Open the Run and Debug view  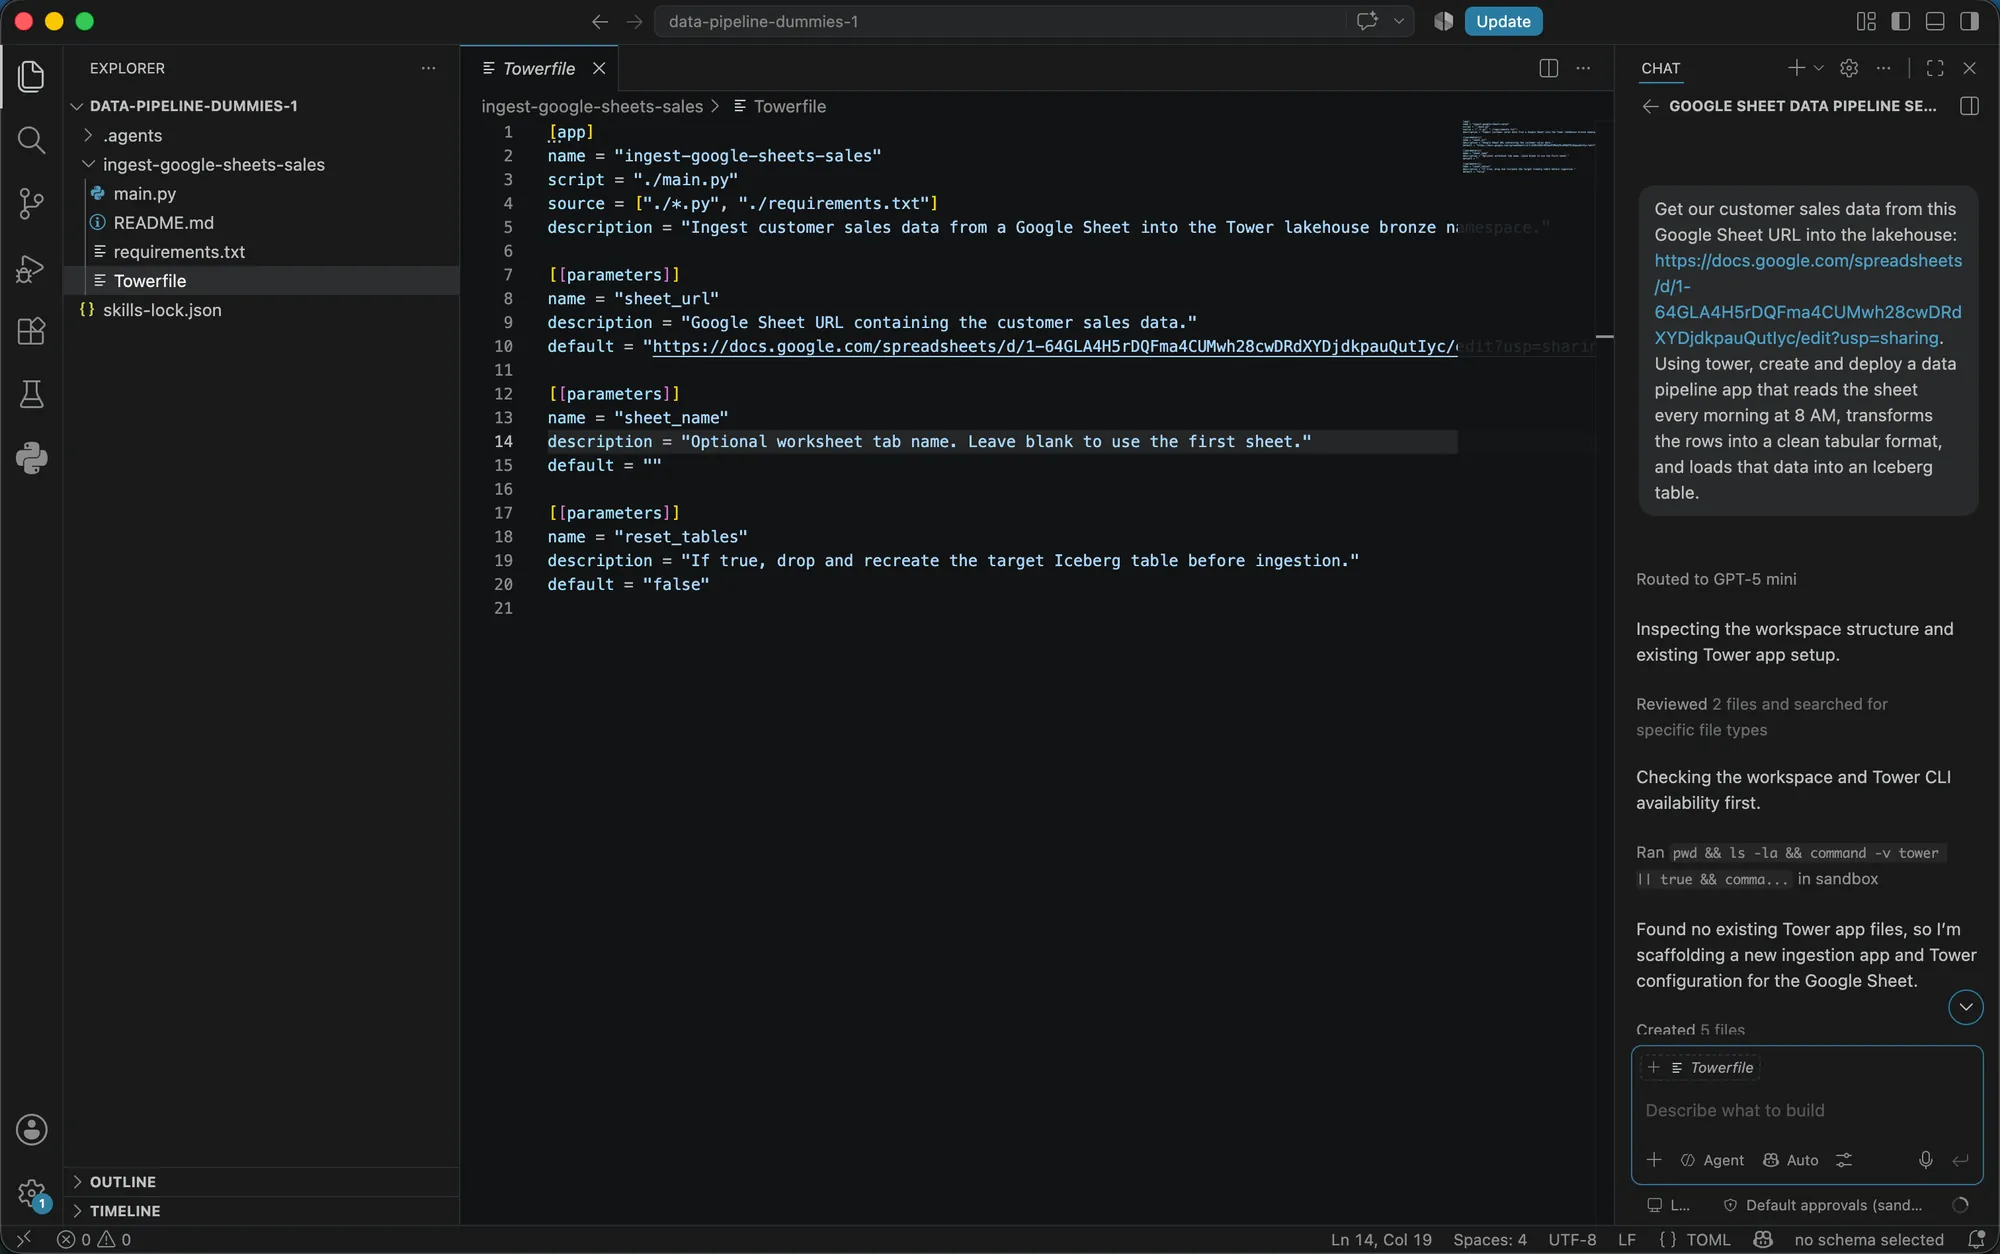coord(31,268)
